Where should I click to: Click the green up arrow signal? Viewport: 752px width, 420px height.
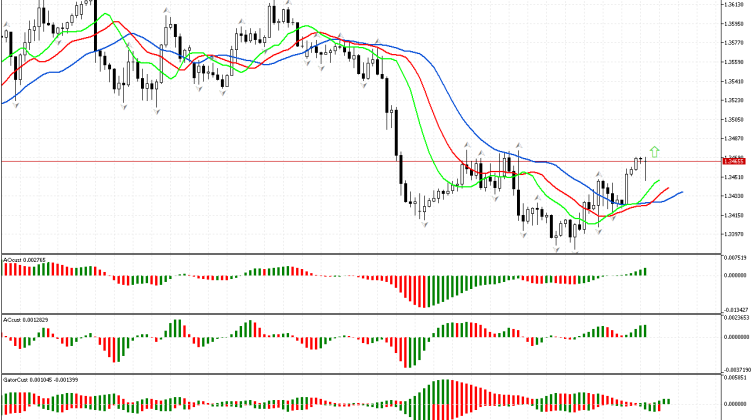655,152
